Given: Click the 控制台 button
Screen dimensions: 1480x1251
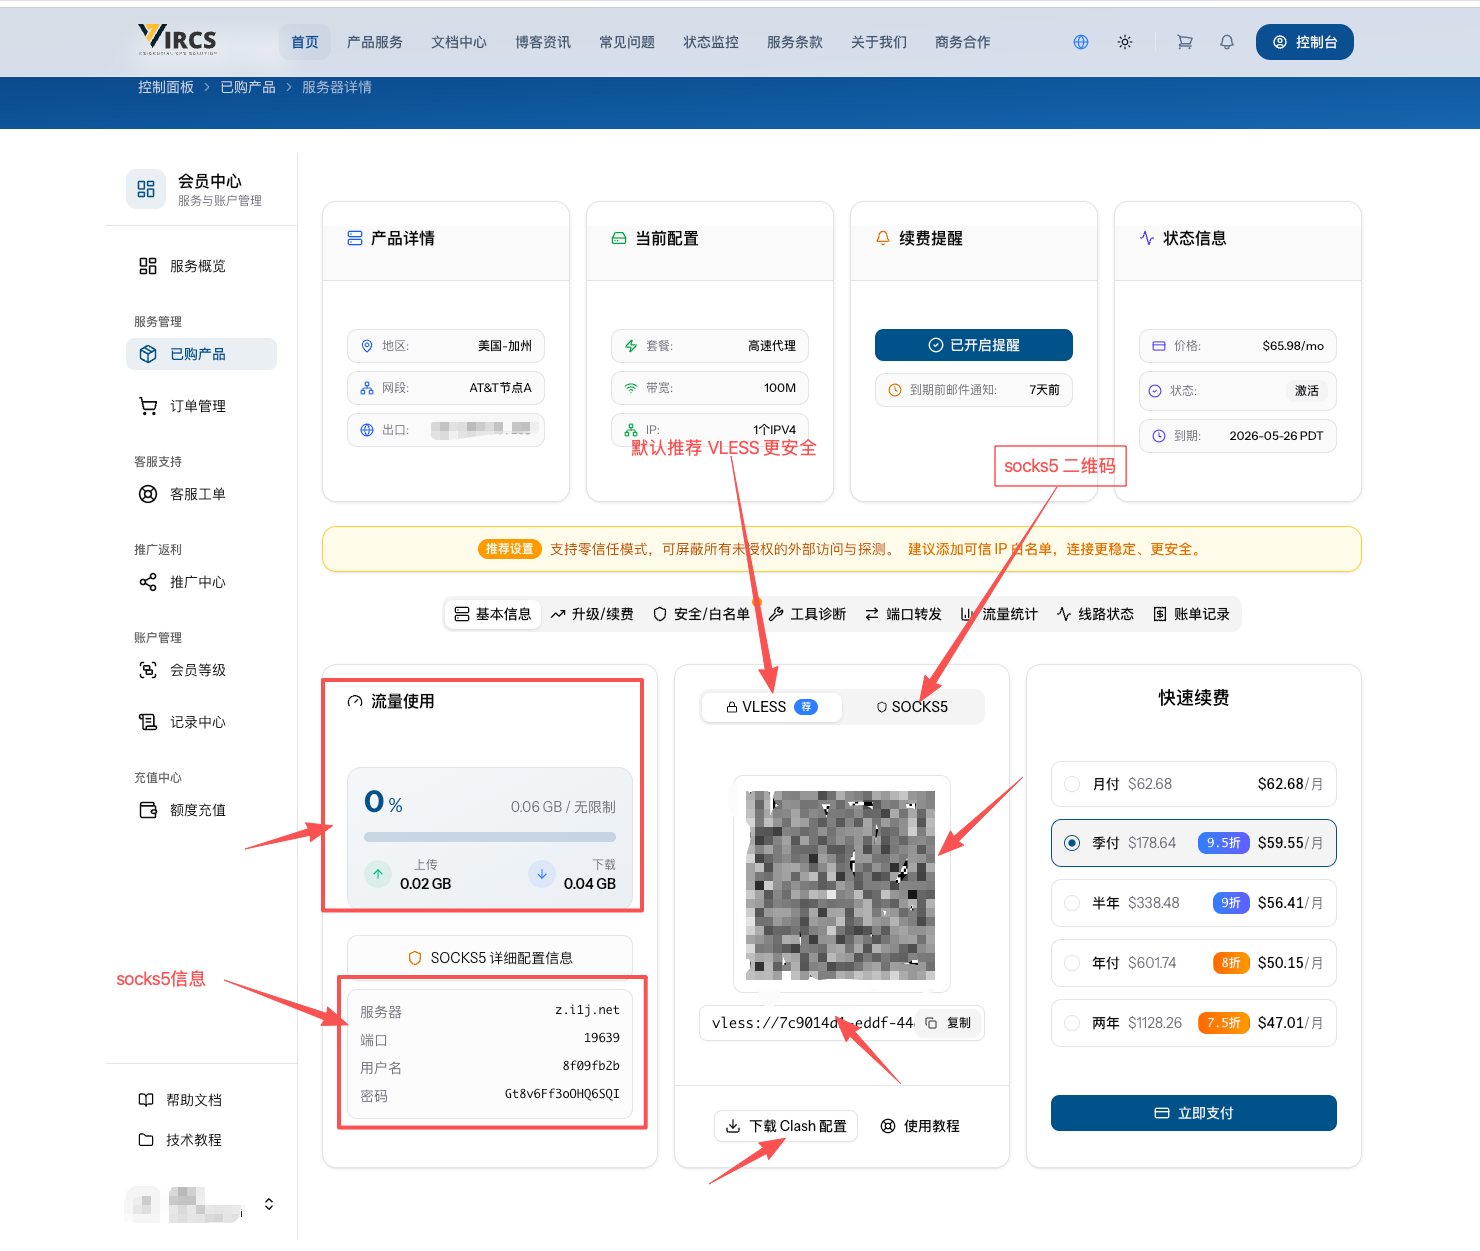Looking at the screenshot, I should coord(1305,42).
